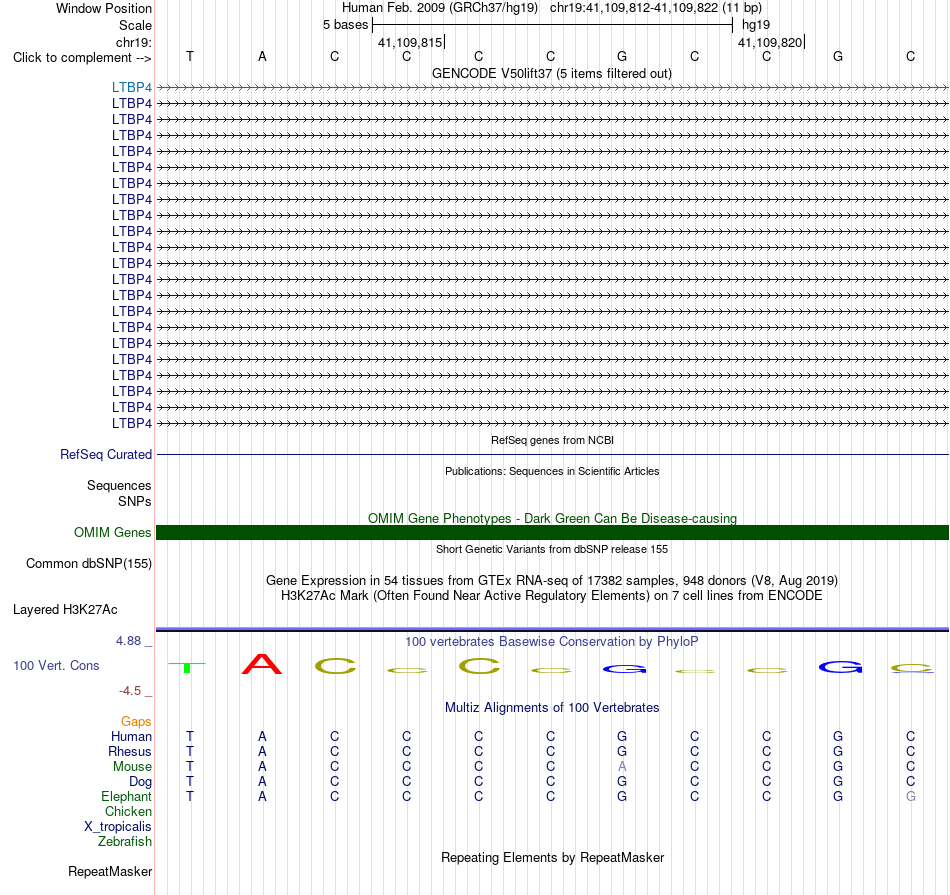This screenshot has width=950, height=895.
Task: Click the 'Click to complement -->' label
Action: 82,58
